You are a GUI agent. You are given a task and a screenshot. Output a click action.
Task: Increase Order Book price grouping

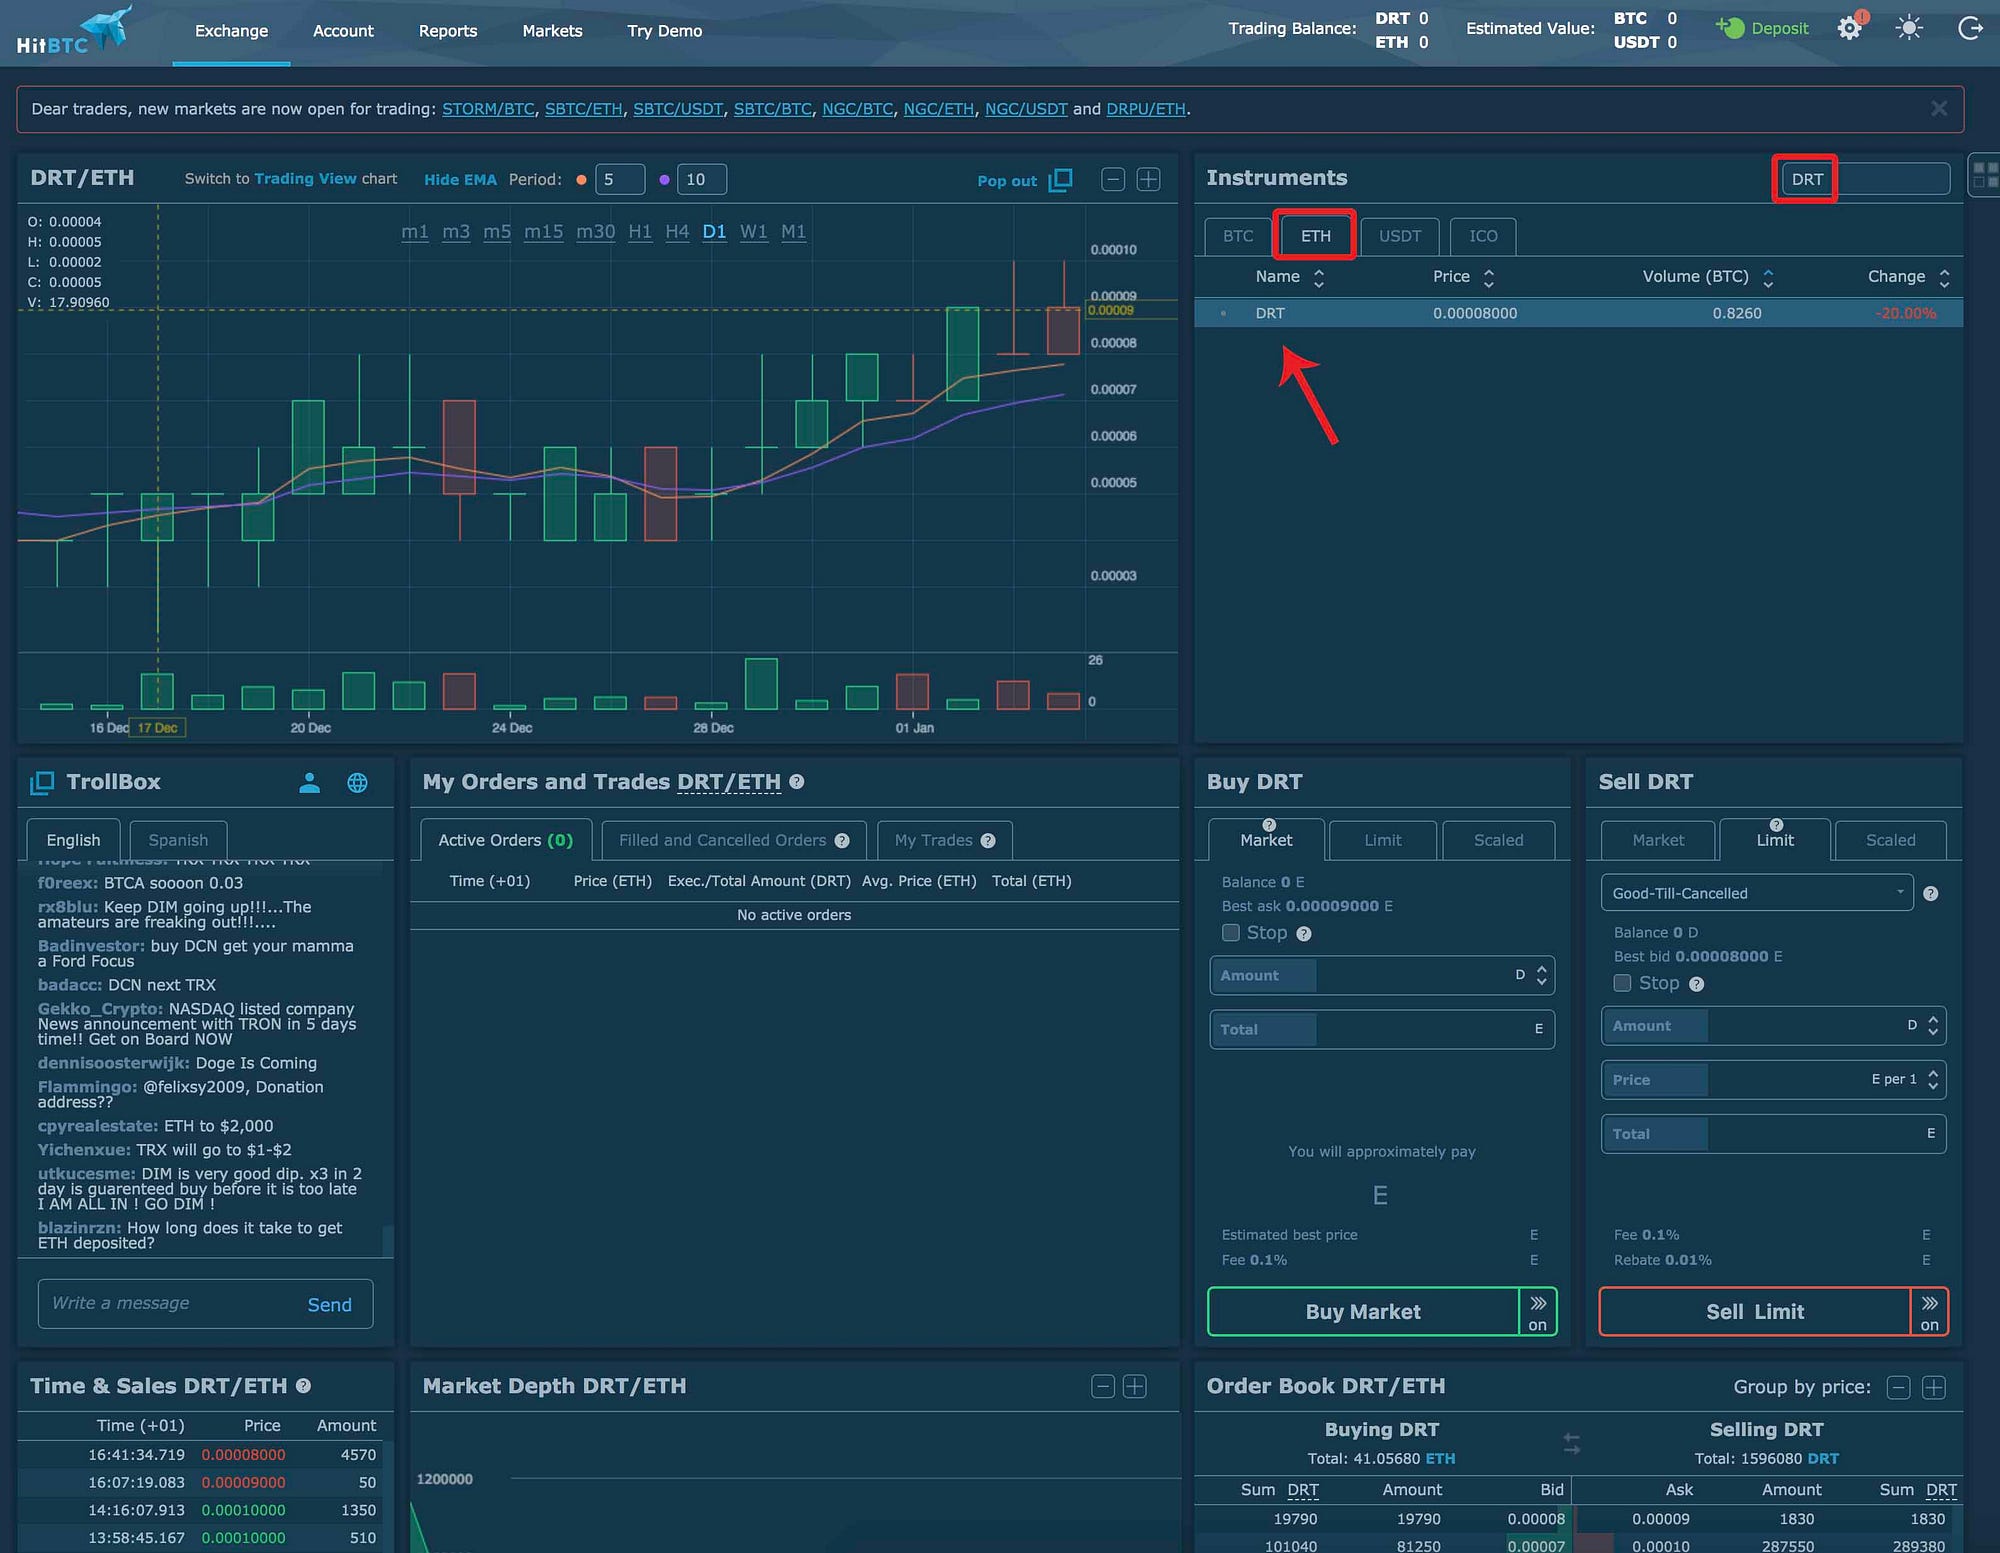click(1934, 1387)
